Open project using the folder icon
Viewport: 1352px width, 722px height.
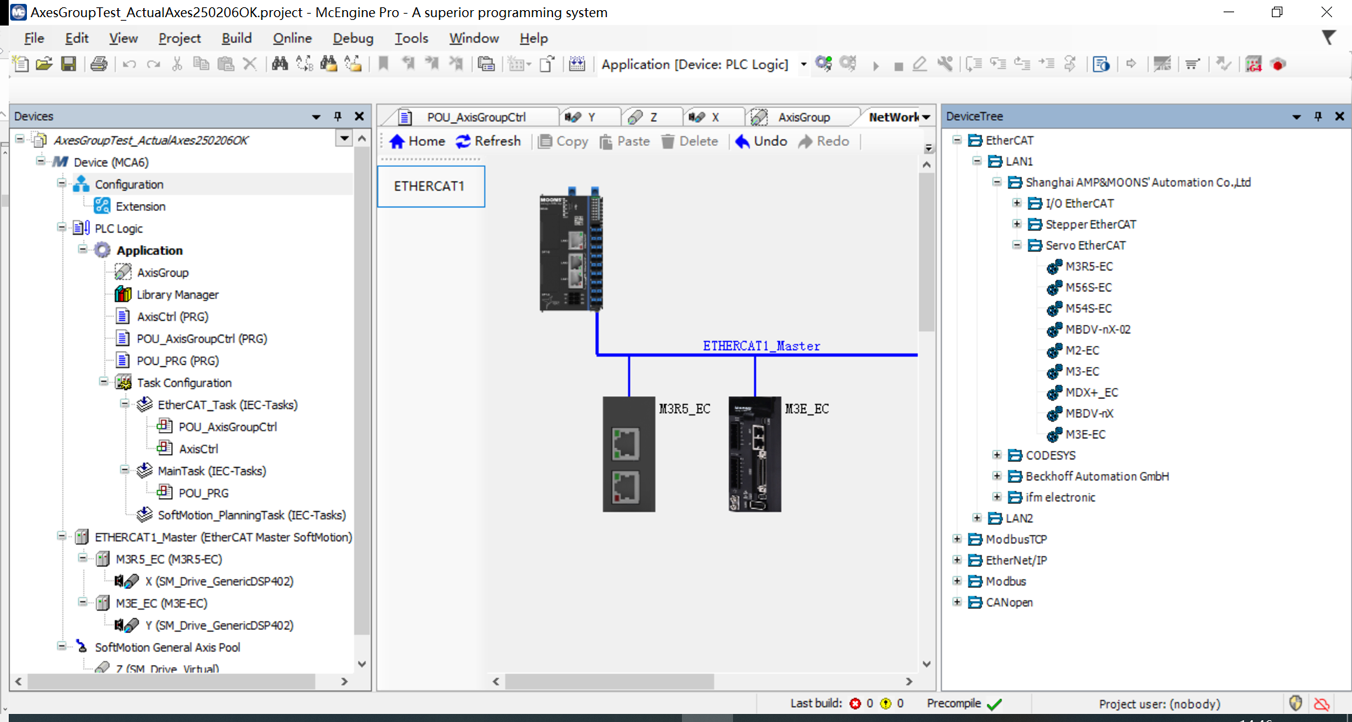click(x=44, y=64)
